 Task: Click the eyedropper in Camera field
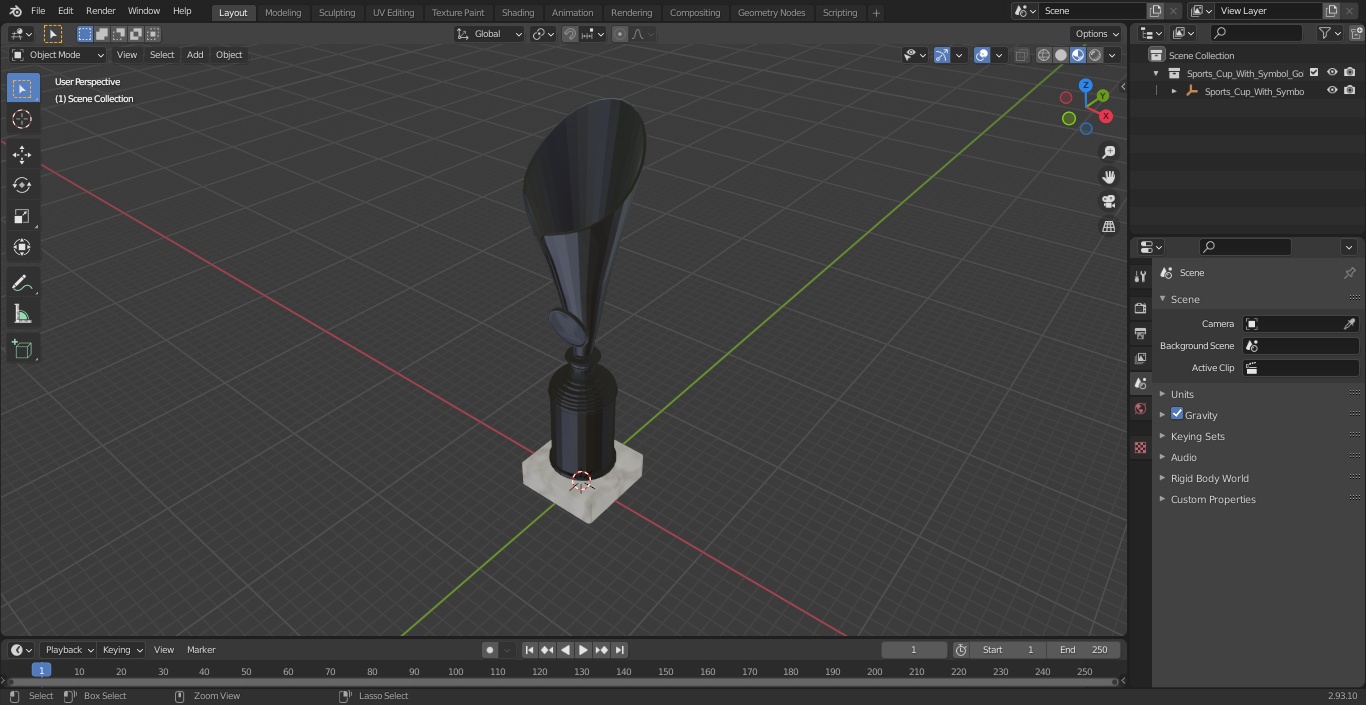tap(1349, 324)
